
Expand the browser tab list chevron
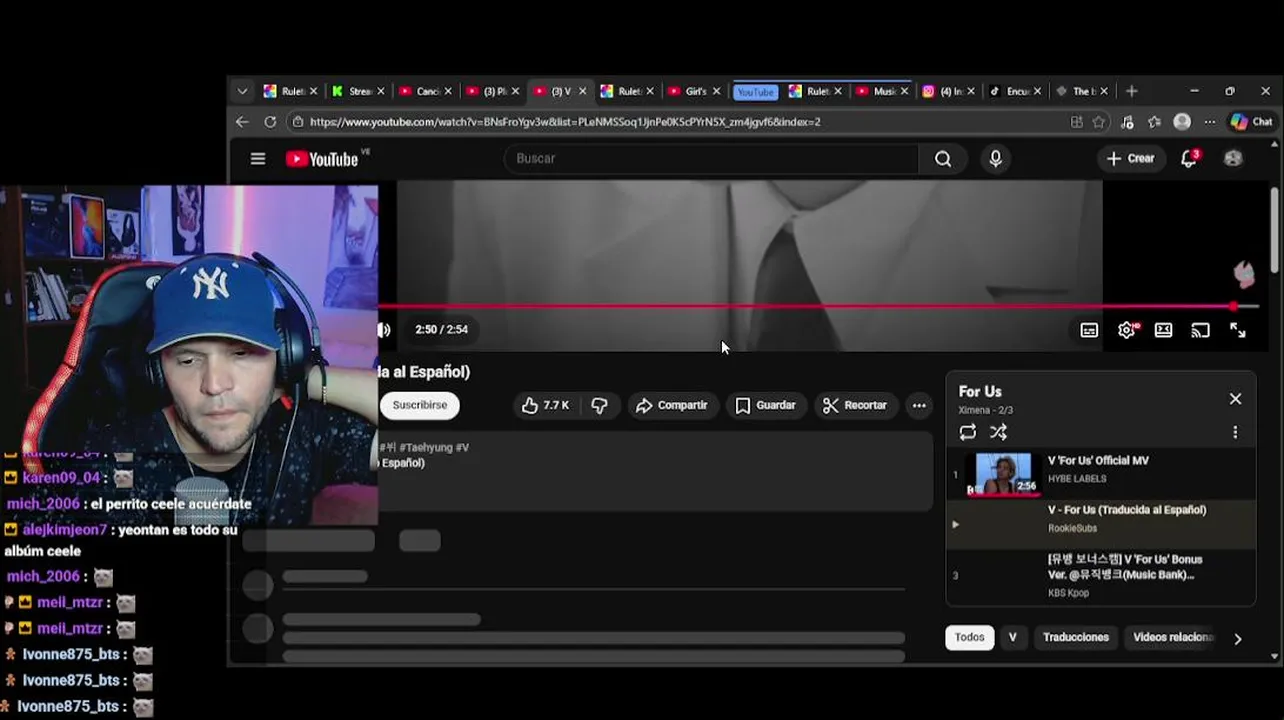tap(242, 91)
